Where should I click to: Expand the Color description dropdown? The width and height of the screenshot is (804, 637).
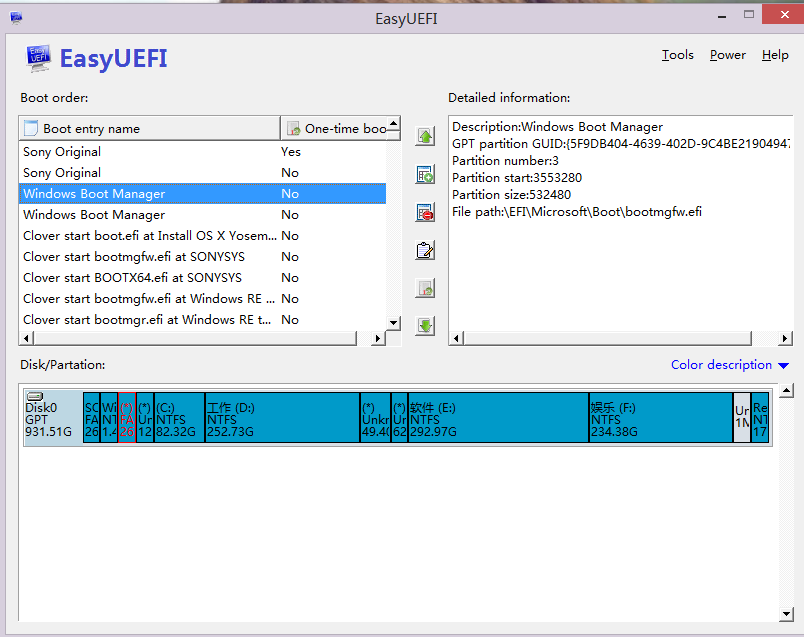(730, 365)
